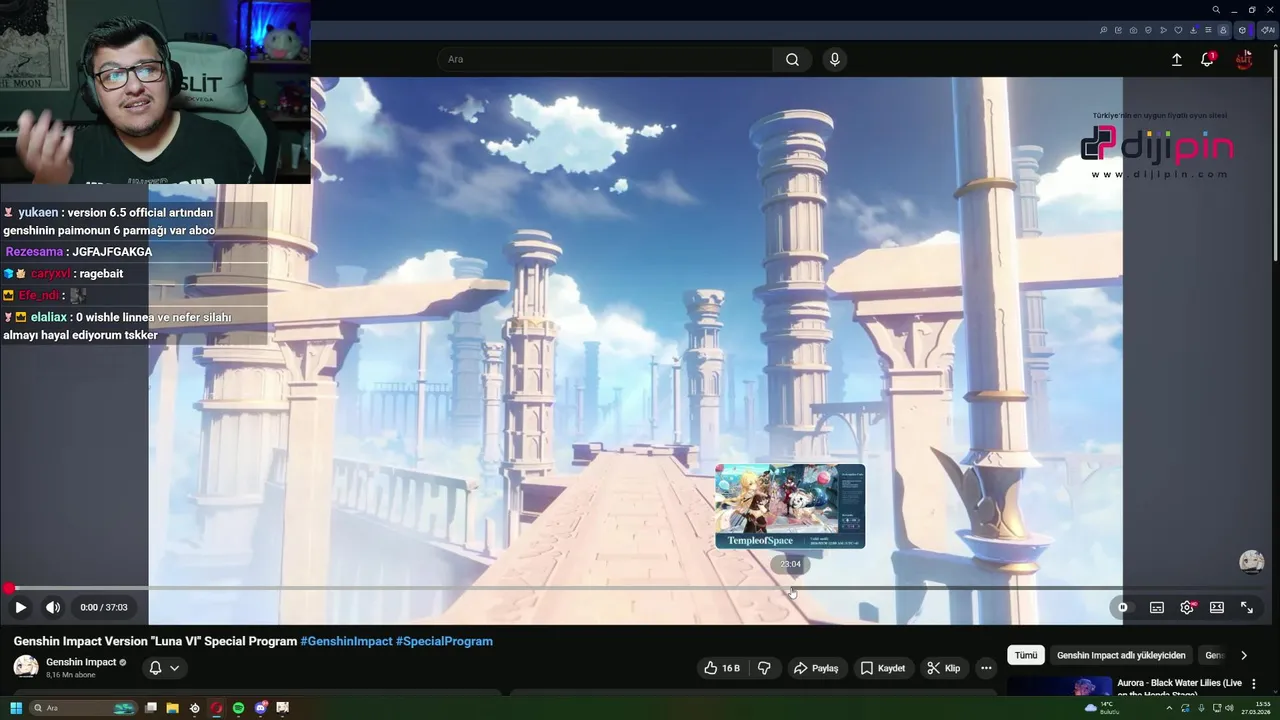Viewport: 1280px width, 720px height.
Task: Click the Kaydet save button
Action: tap(883, 668)
